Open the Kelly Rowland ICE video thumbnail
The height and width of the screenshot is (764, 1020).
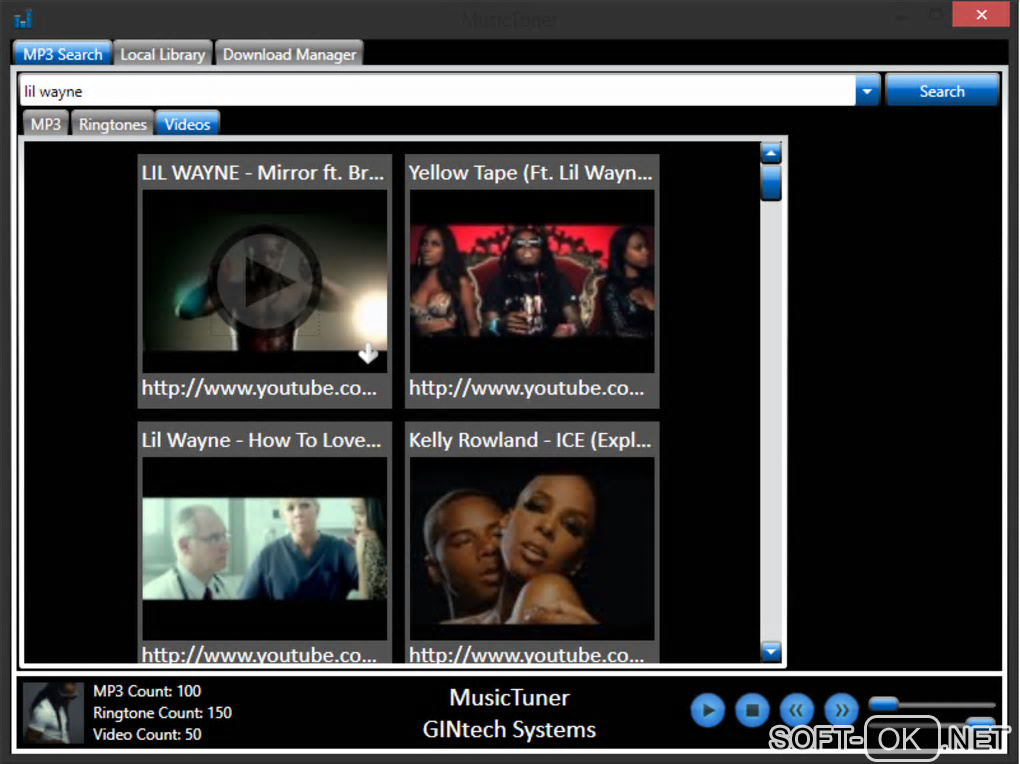(x=531, y=548)
